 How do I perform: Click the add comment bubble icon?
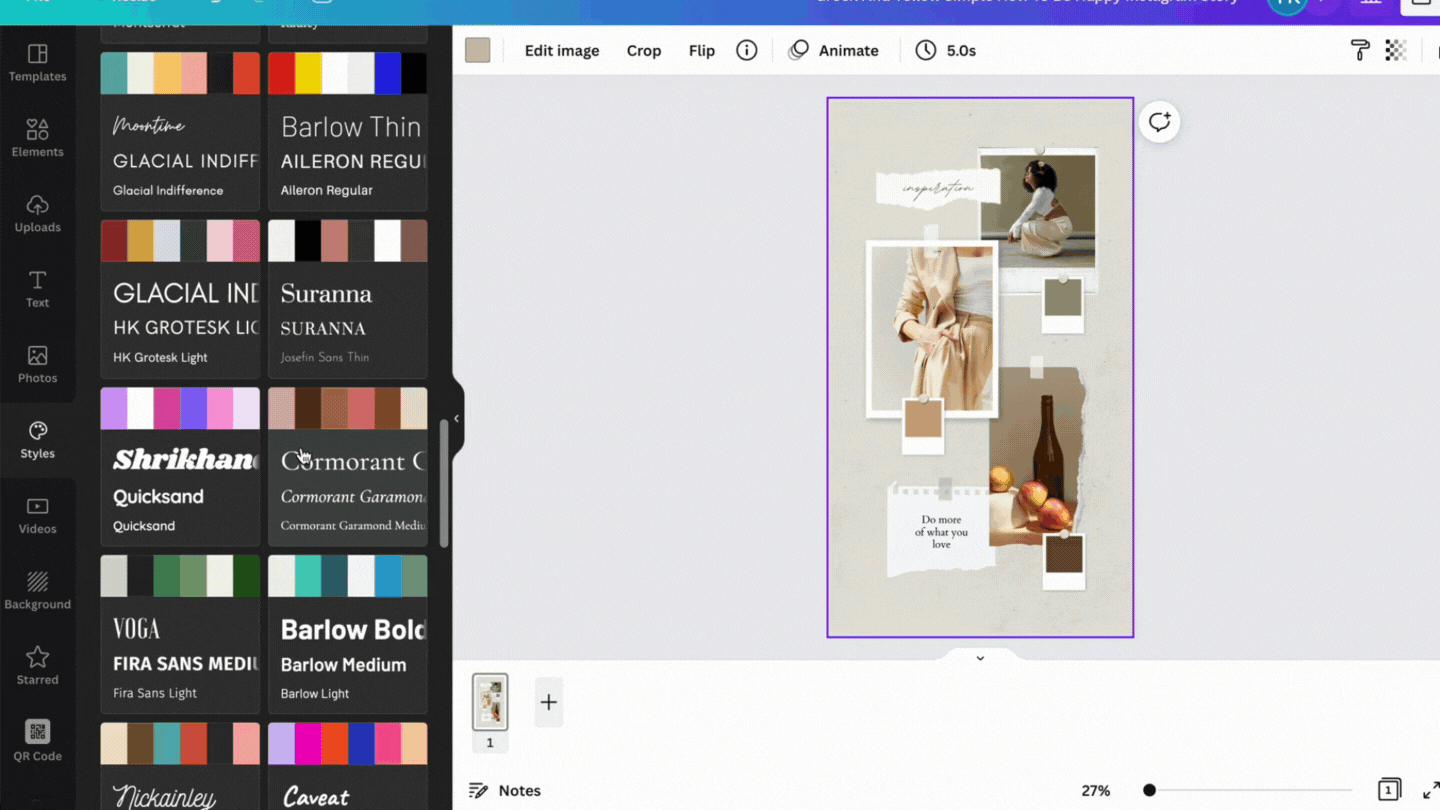(x=1160, y=122)
